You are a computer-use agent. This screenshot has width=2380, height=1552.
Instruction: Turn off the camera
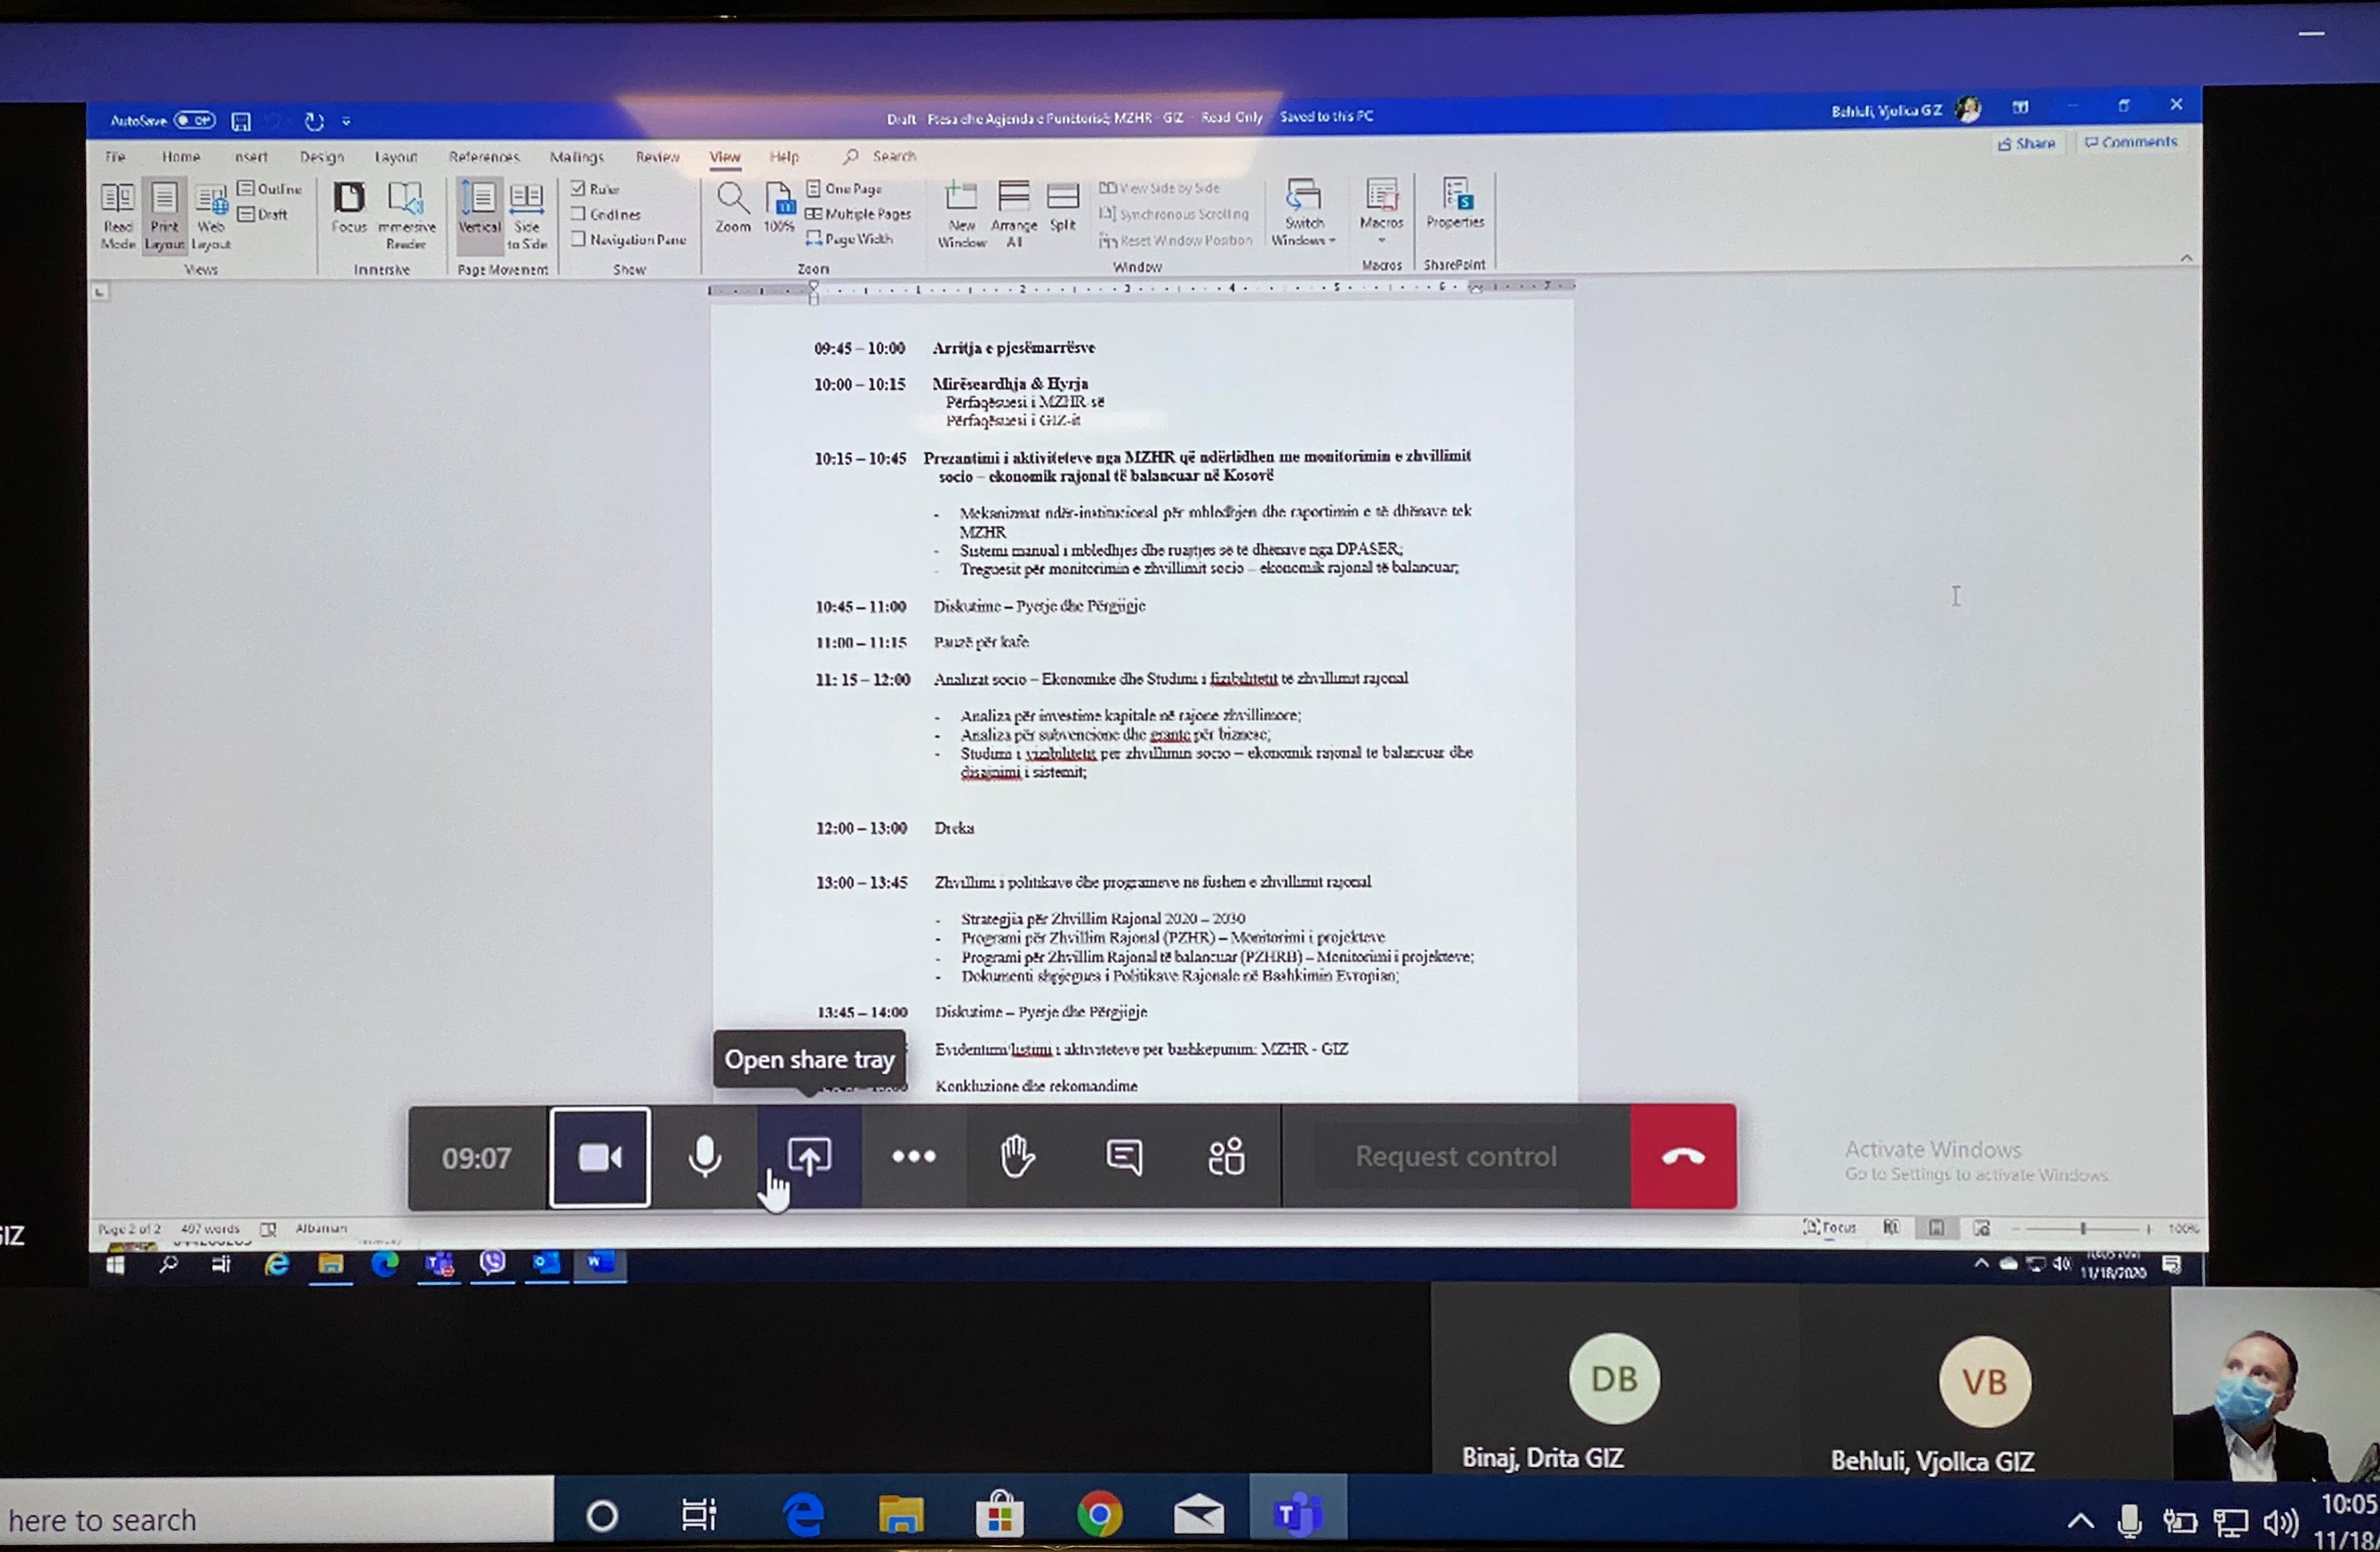[600, 1157]
